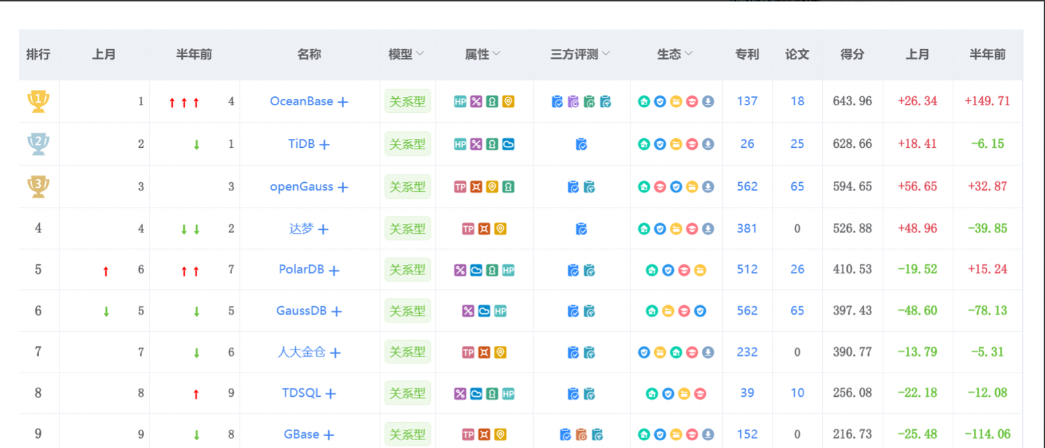Click the score change +149.71

point(987,101)
